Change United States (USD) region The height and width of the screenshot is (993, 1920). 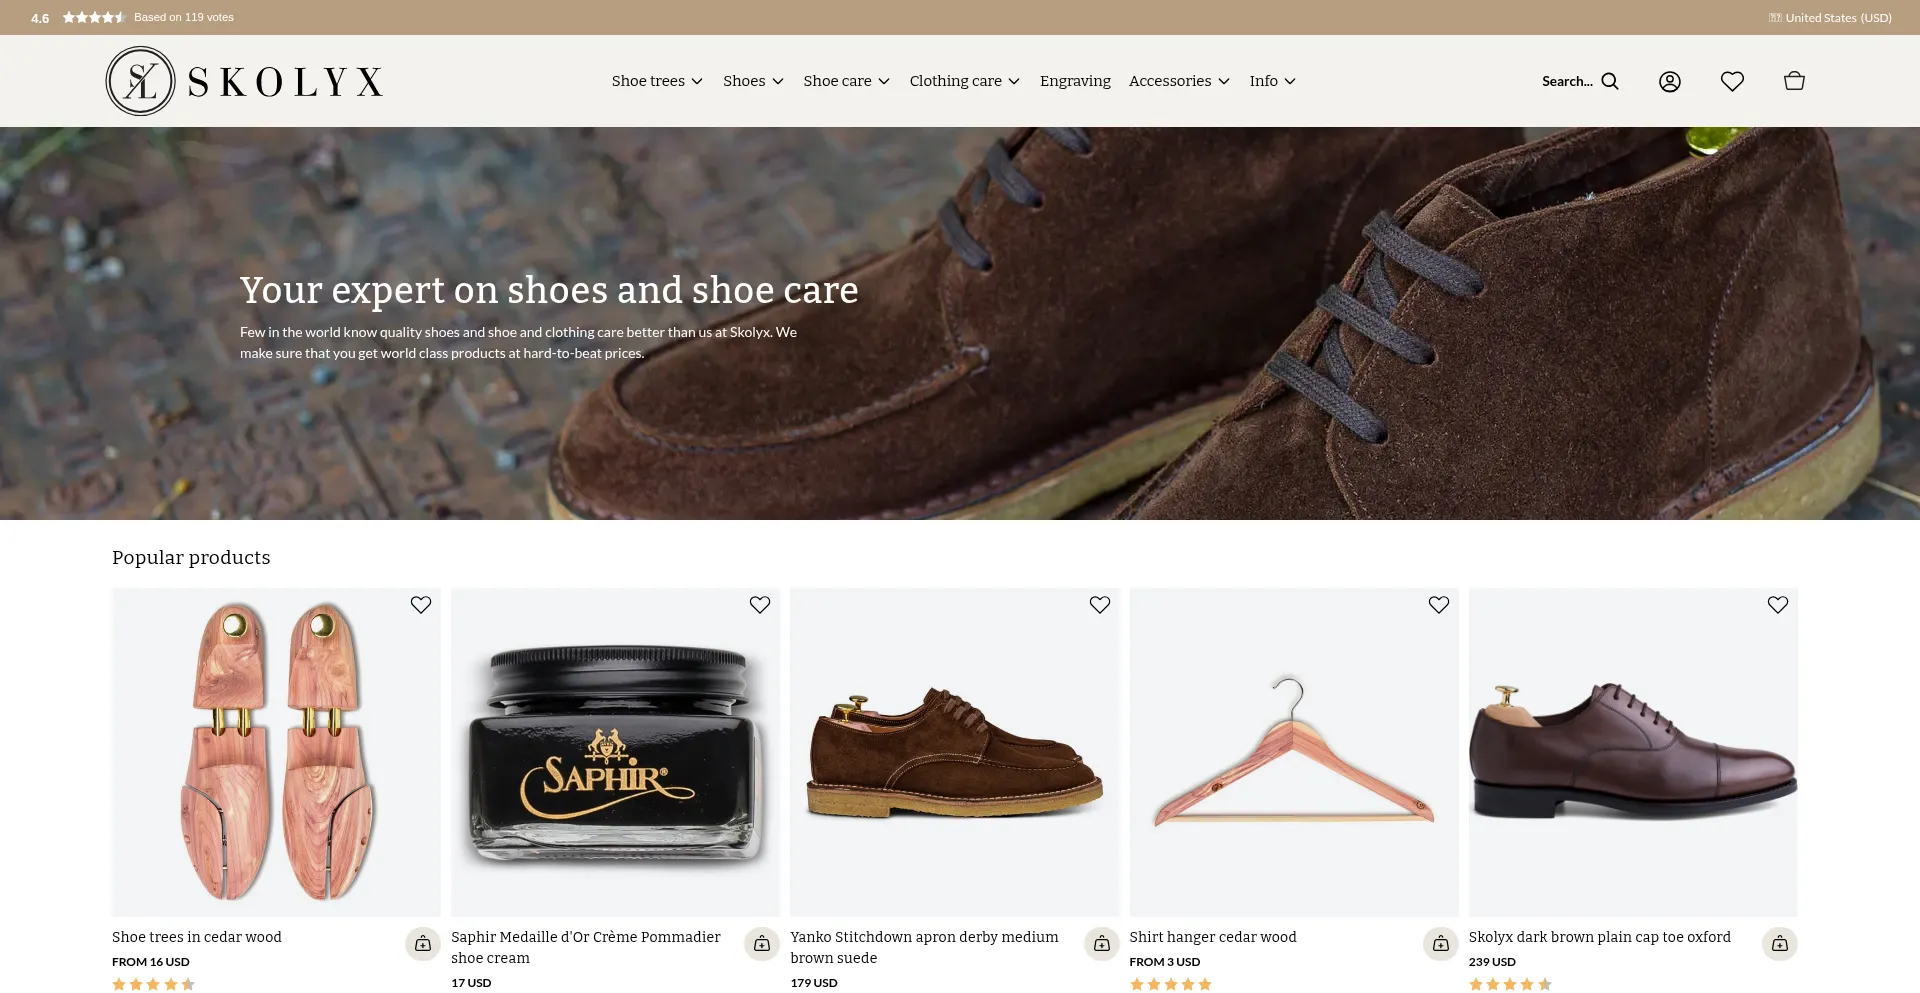coord(1830,18)
